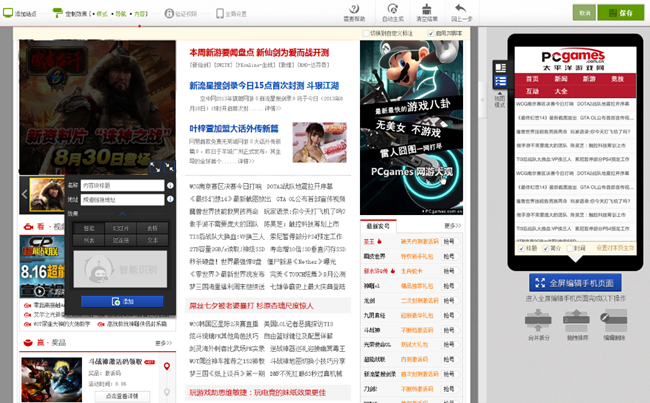This screenshot has height=403, width=650.
Task: Click the blue 添加 button
Action: pos(122,301)
